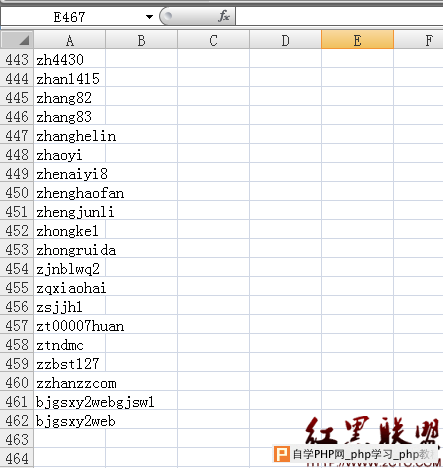Click the formula bar input area
Image resolution: width=443 pixels, height=468 pixels.
click(x=339, y=16)
